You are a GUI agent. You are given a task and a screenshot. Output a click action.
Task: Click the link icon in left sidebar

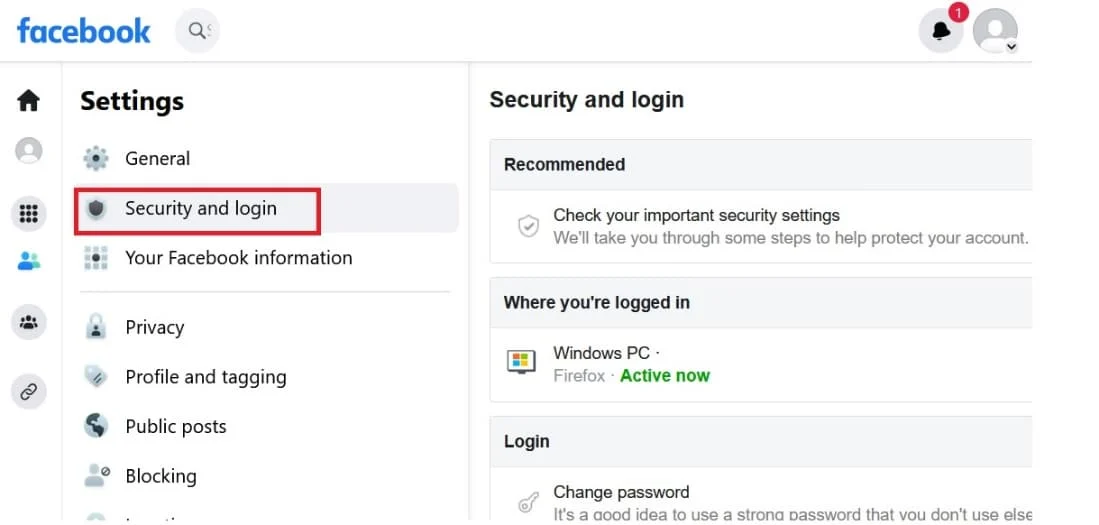[x=29, y=392]
